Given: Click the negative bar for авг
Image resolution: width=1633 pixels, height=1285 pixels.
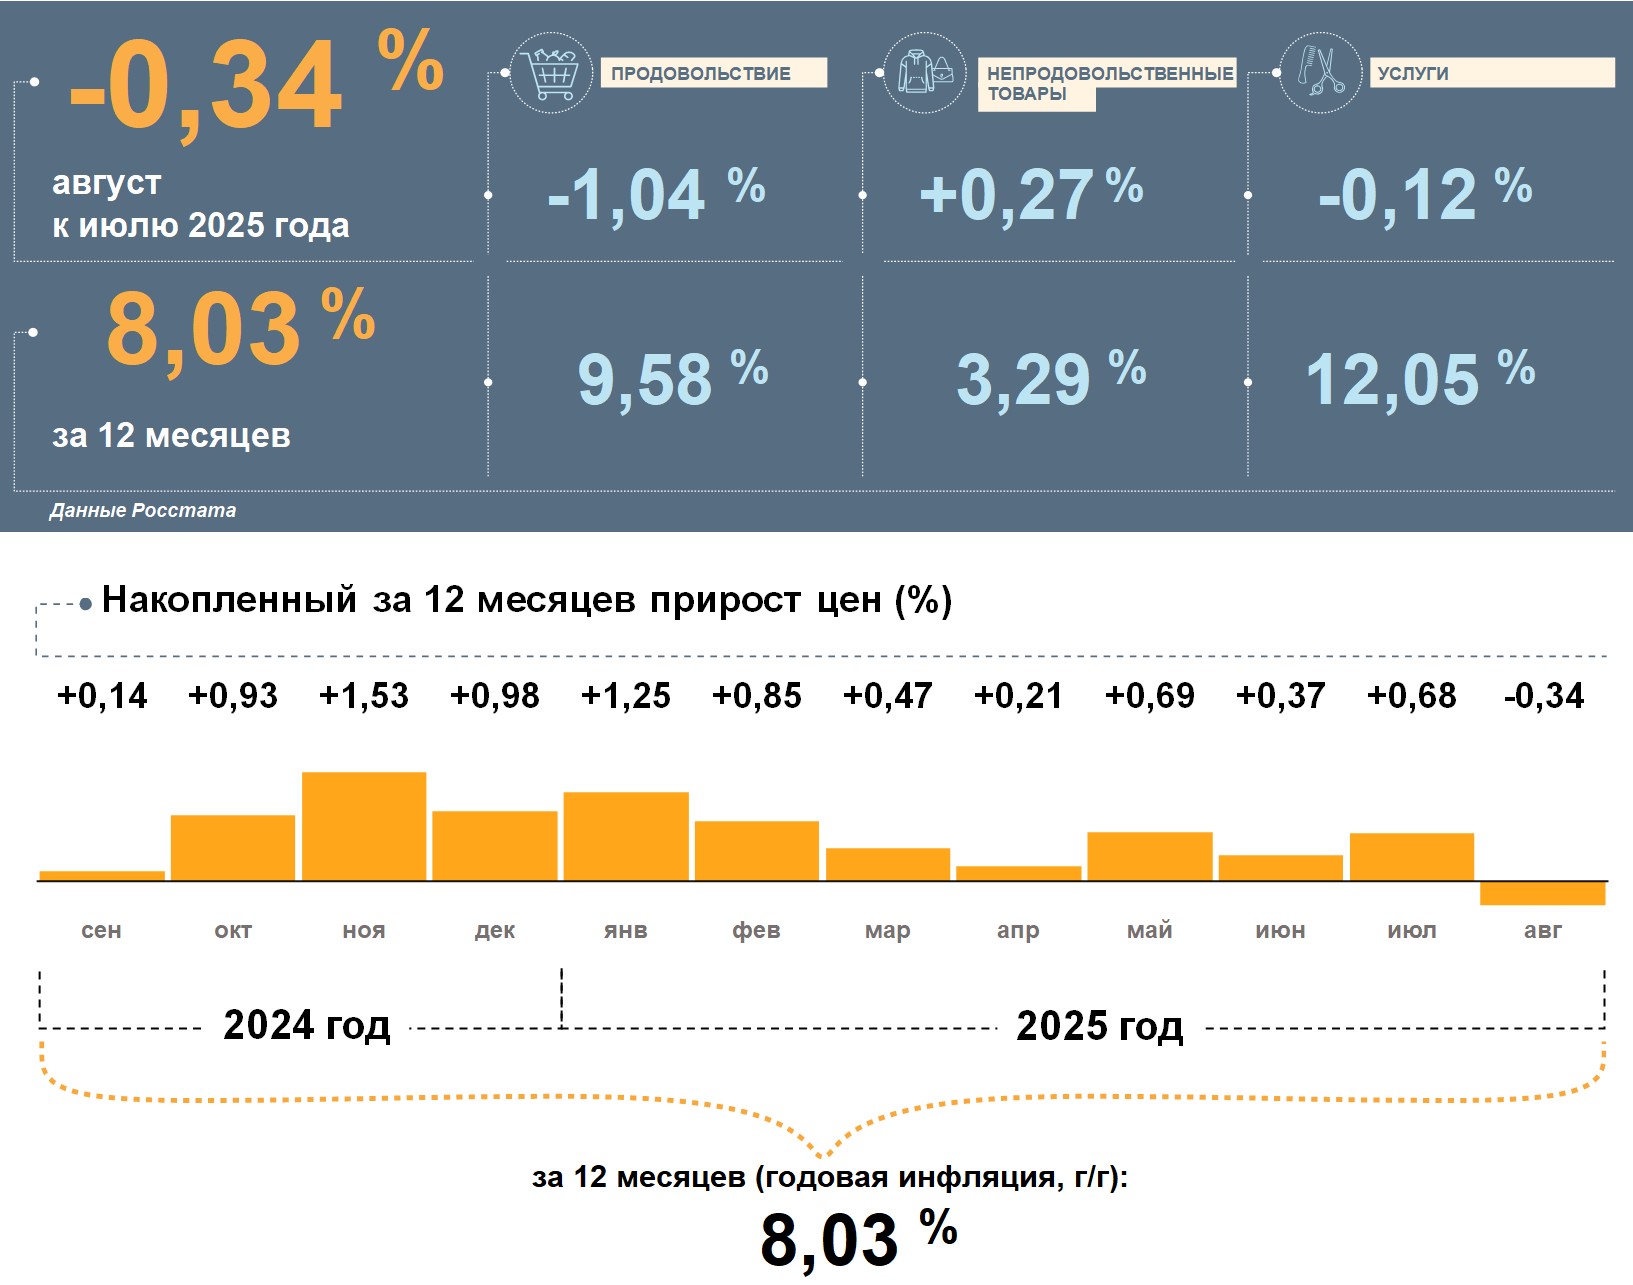Looking at the screenshot, I should click(x=1542, y=893).
